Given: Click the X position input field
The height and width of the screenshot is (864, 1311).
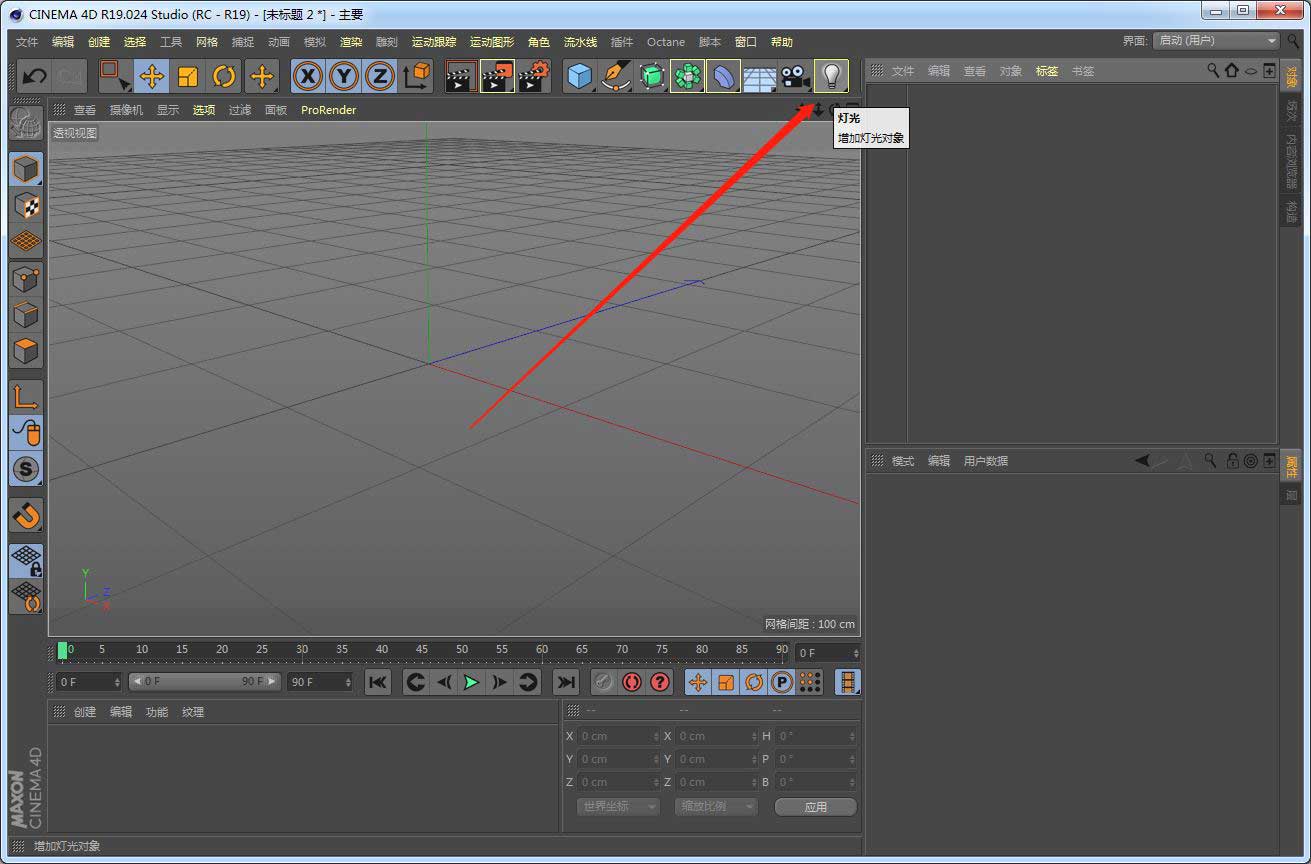Looking at the screenshot, I should pos(617,736).
